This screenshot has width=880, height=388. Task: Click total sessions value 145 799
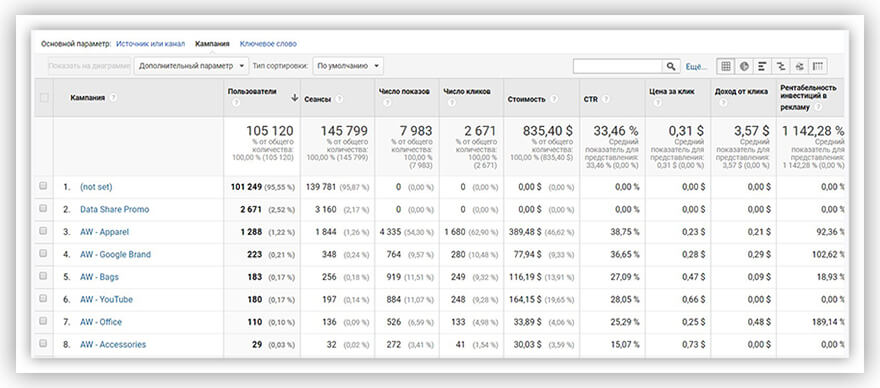point(344,131)
